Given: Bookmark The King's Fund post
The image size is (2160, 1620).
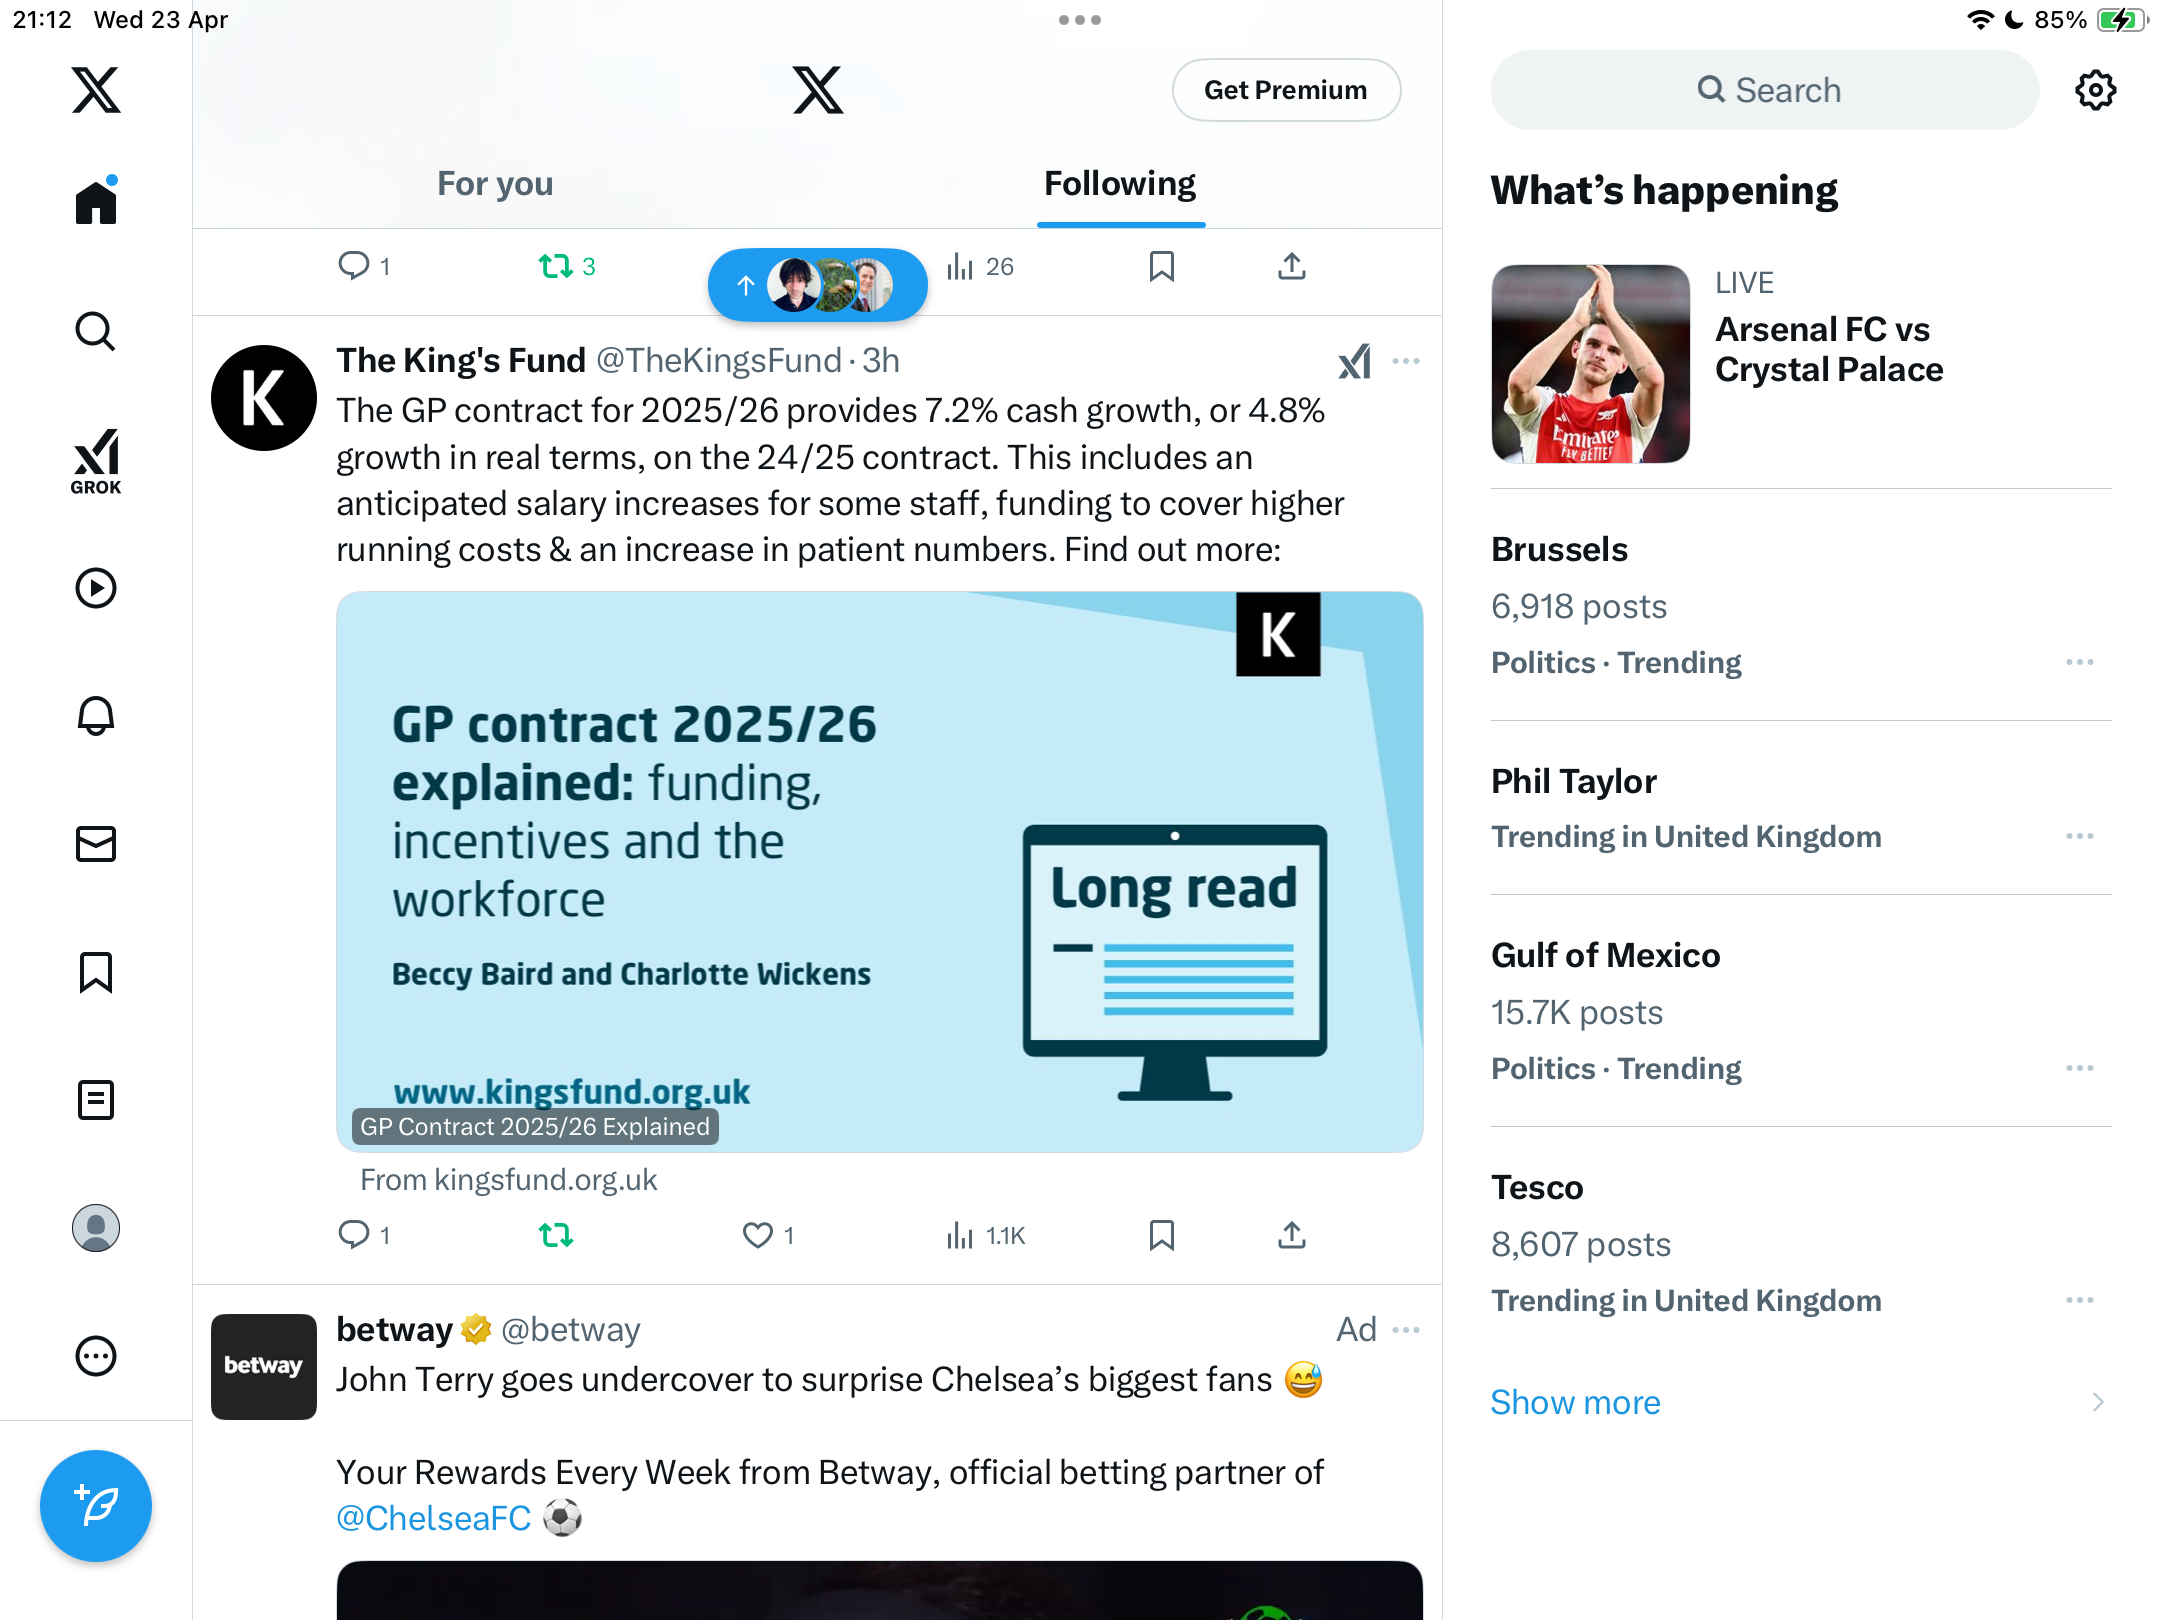Looking at the screenshot, I should point(1161,1236).
